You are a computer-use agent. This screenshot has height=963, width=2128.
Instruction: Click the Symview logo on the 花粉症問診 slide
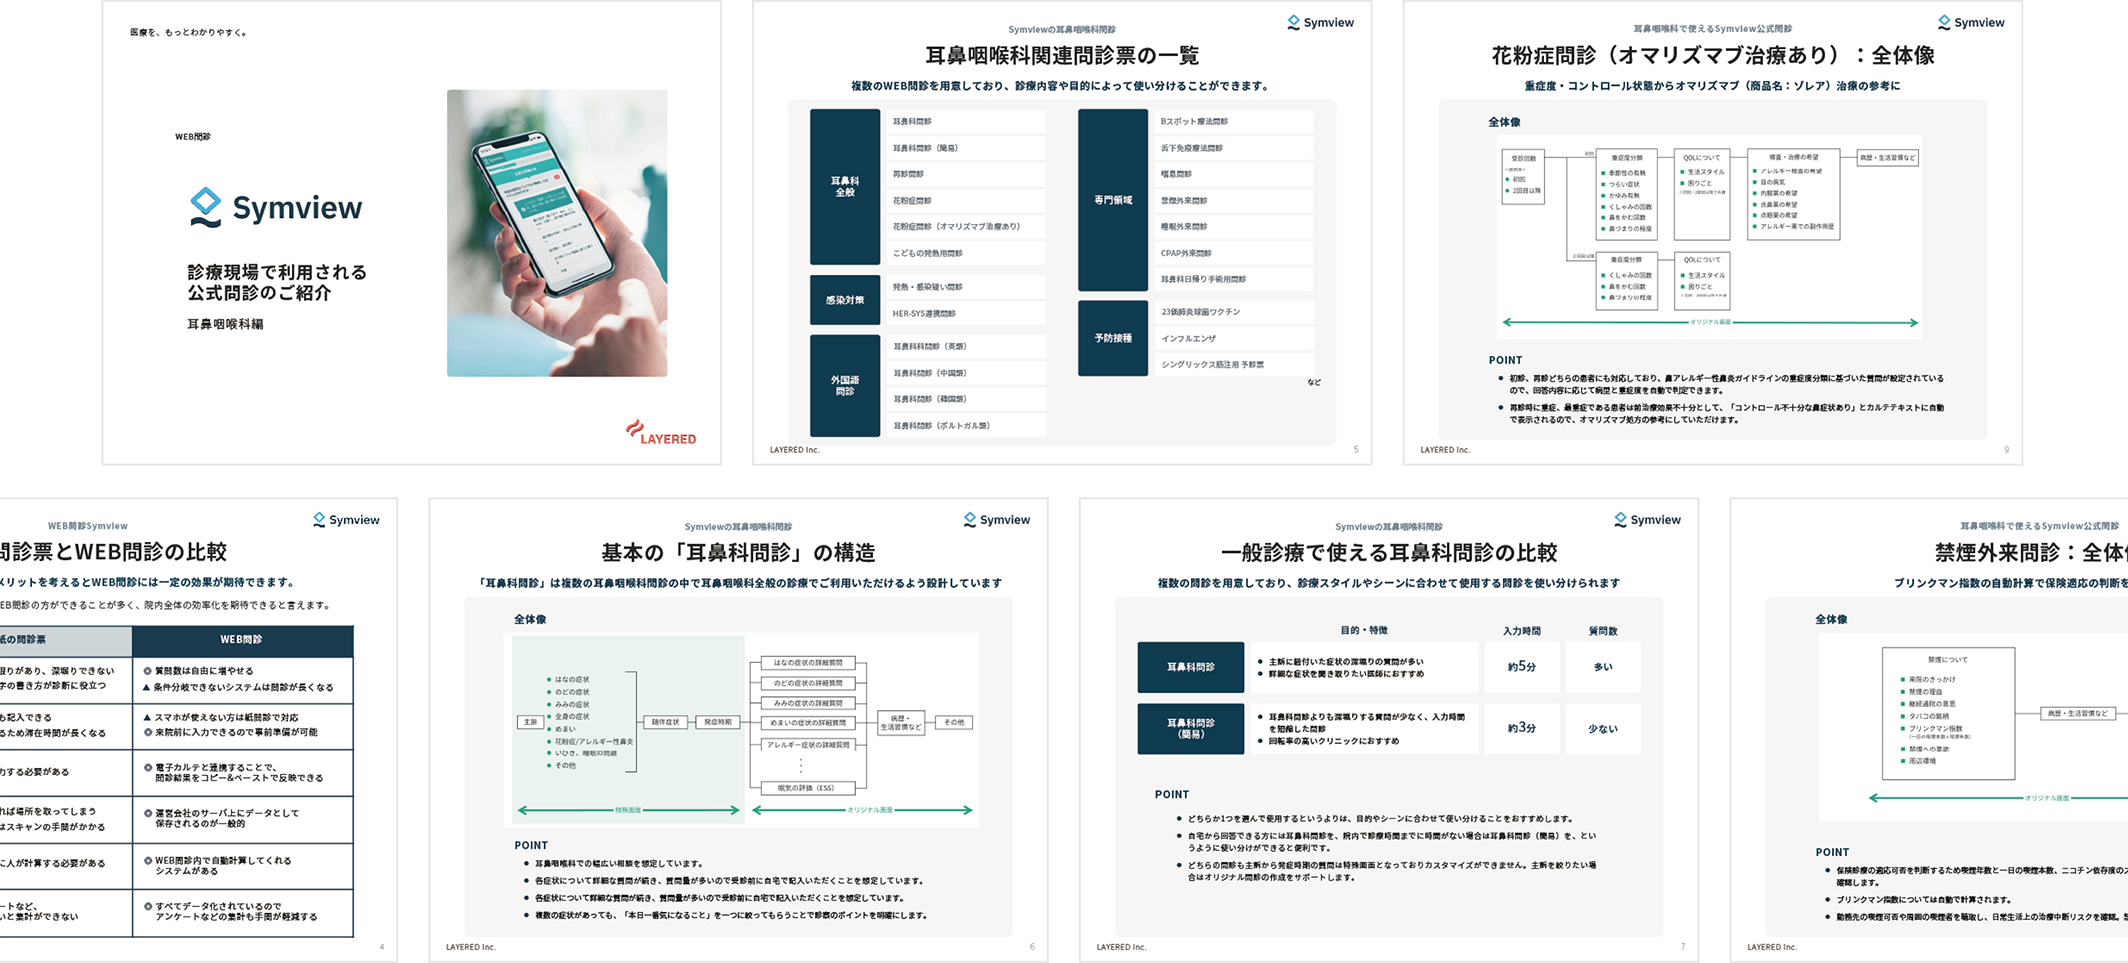pyautogui.click(x=1970, y=22)
